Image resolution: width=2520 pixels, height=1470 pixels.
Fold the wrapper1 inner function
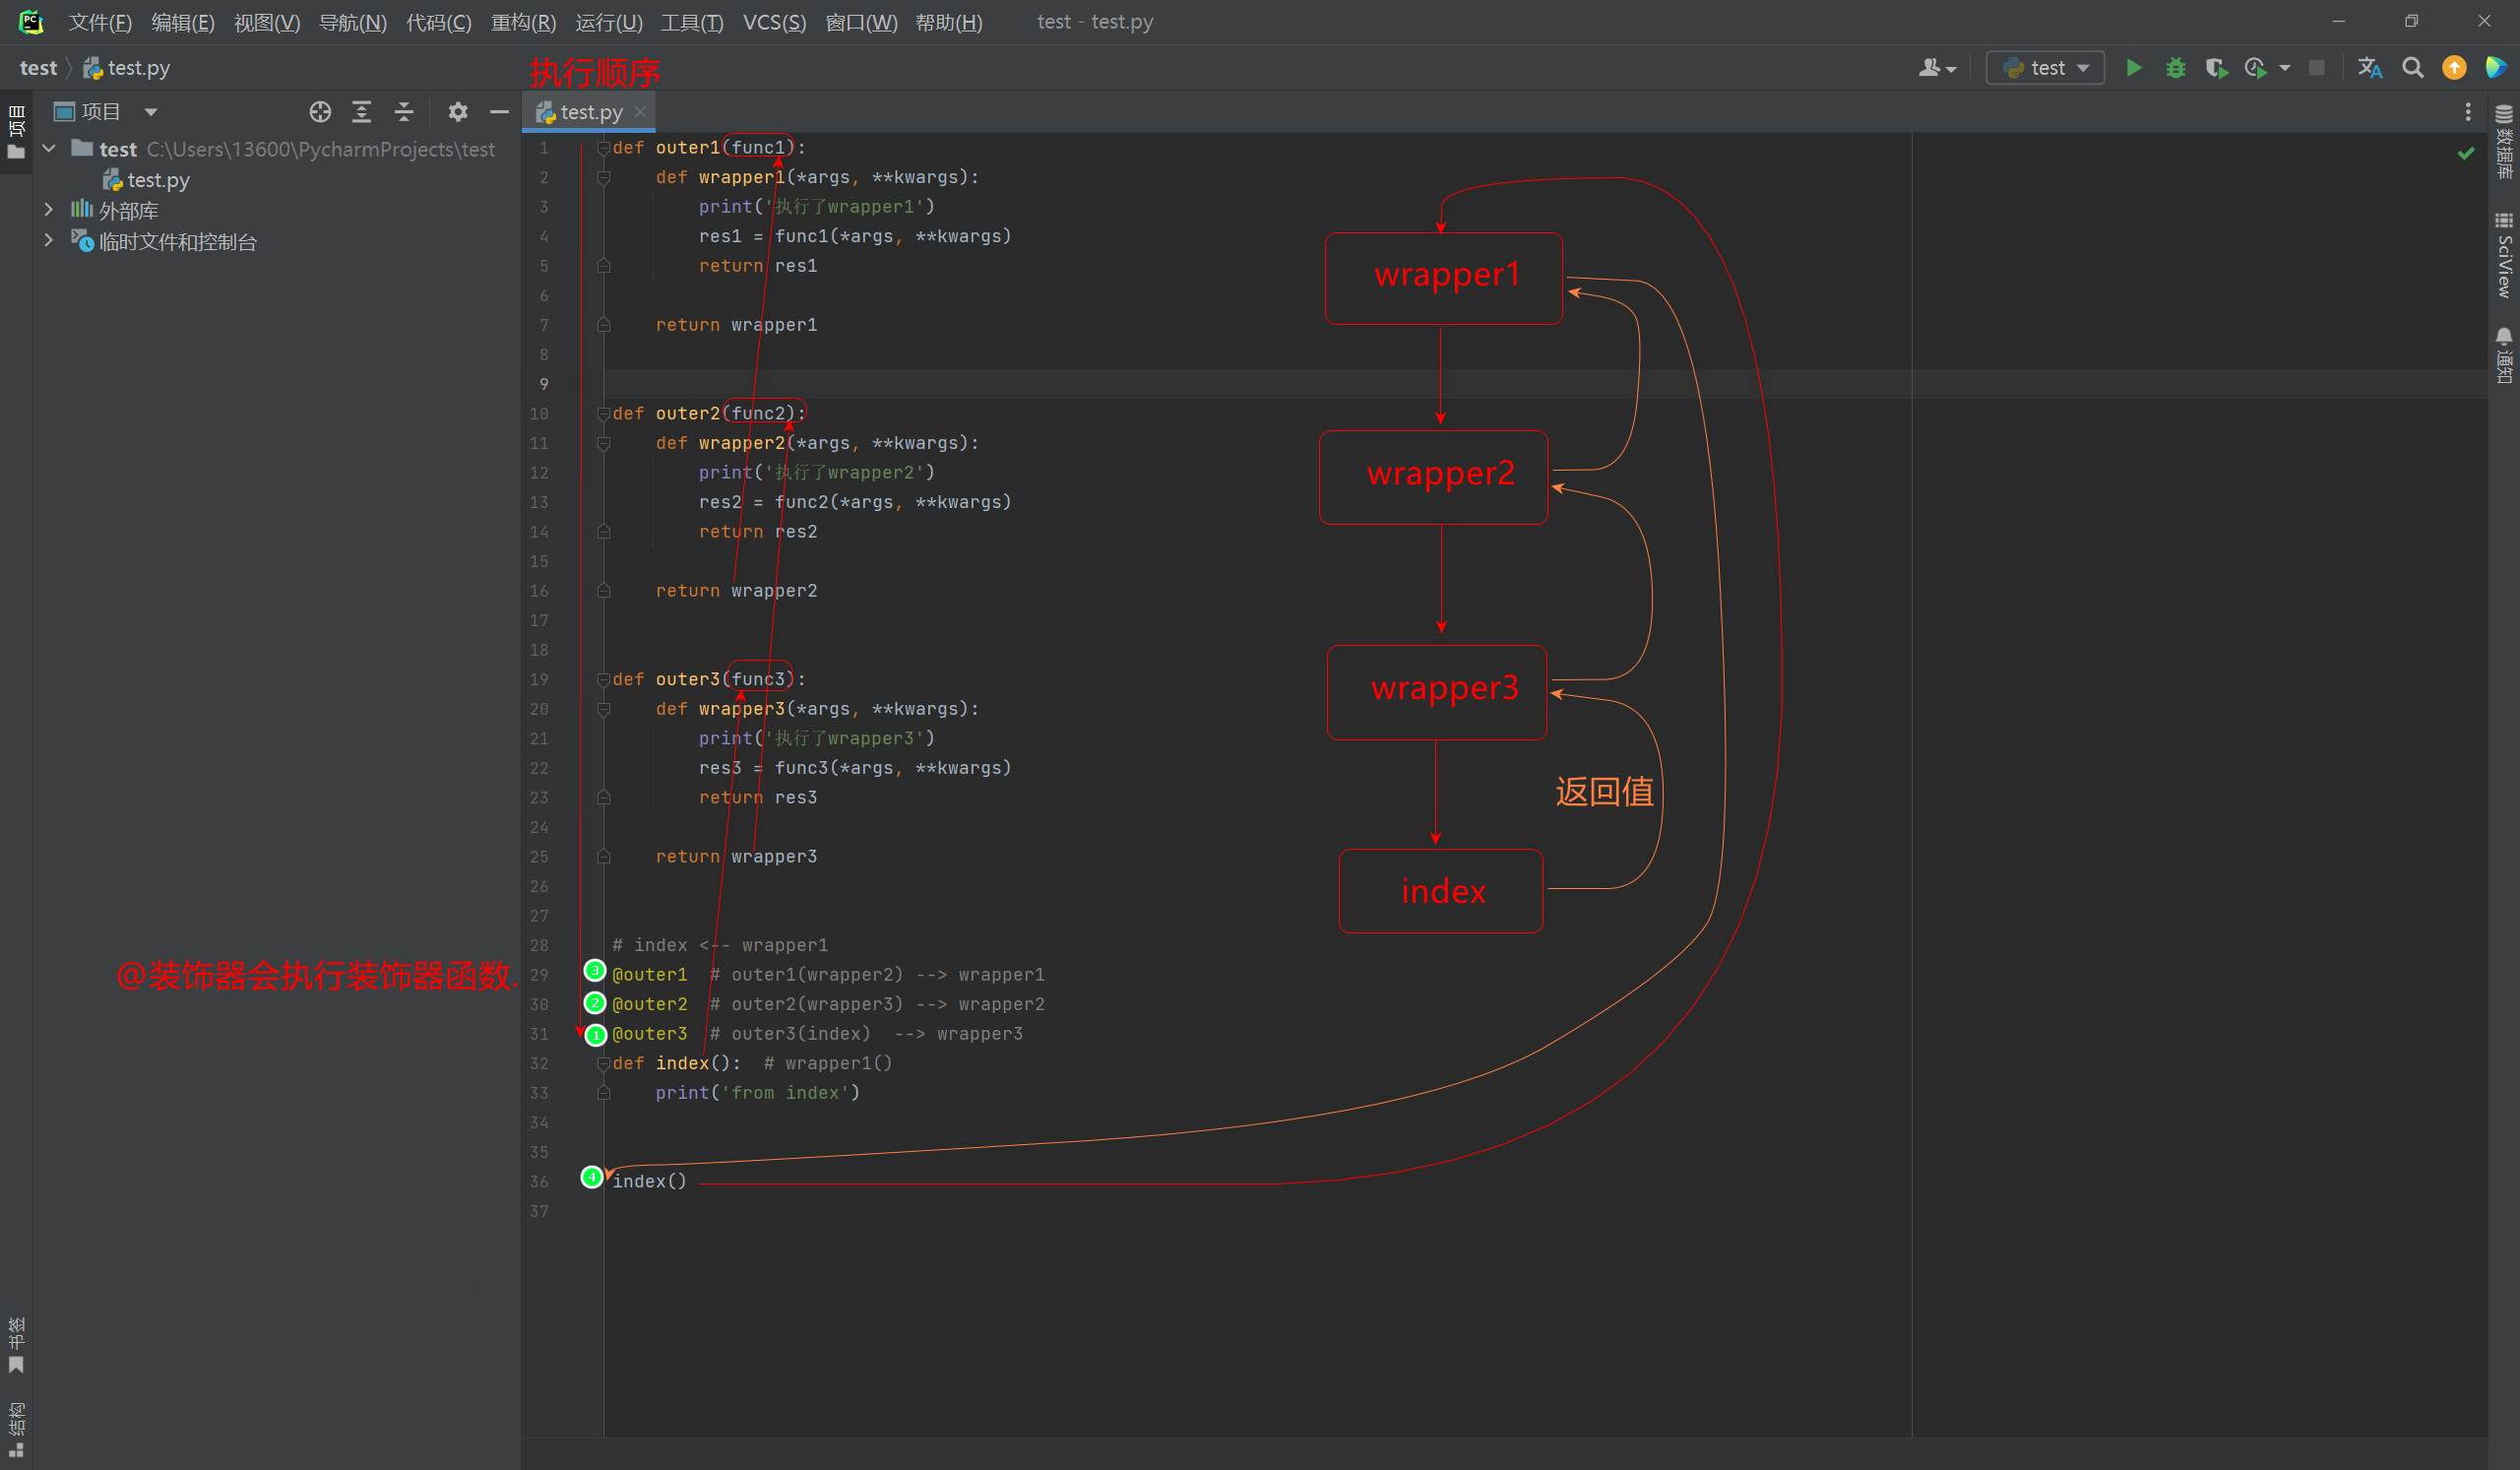tap(603, 178)
